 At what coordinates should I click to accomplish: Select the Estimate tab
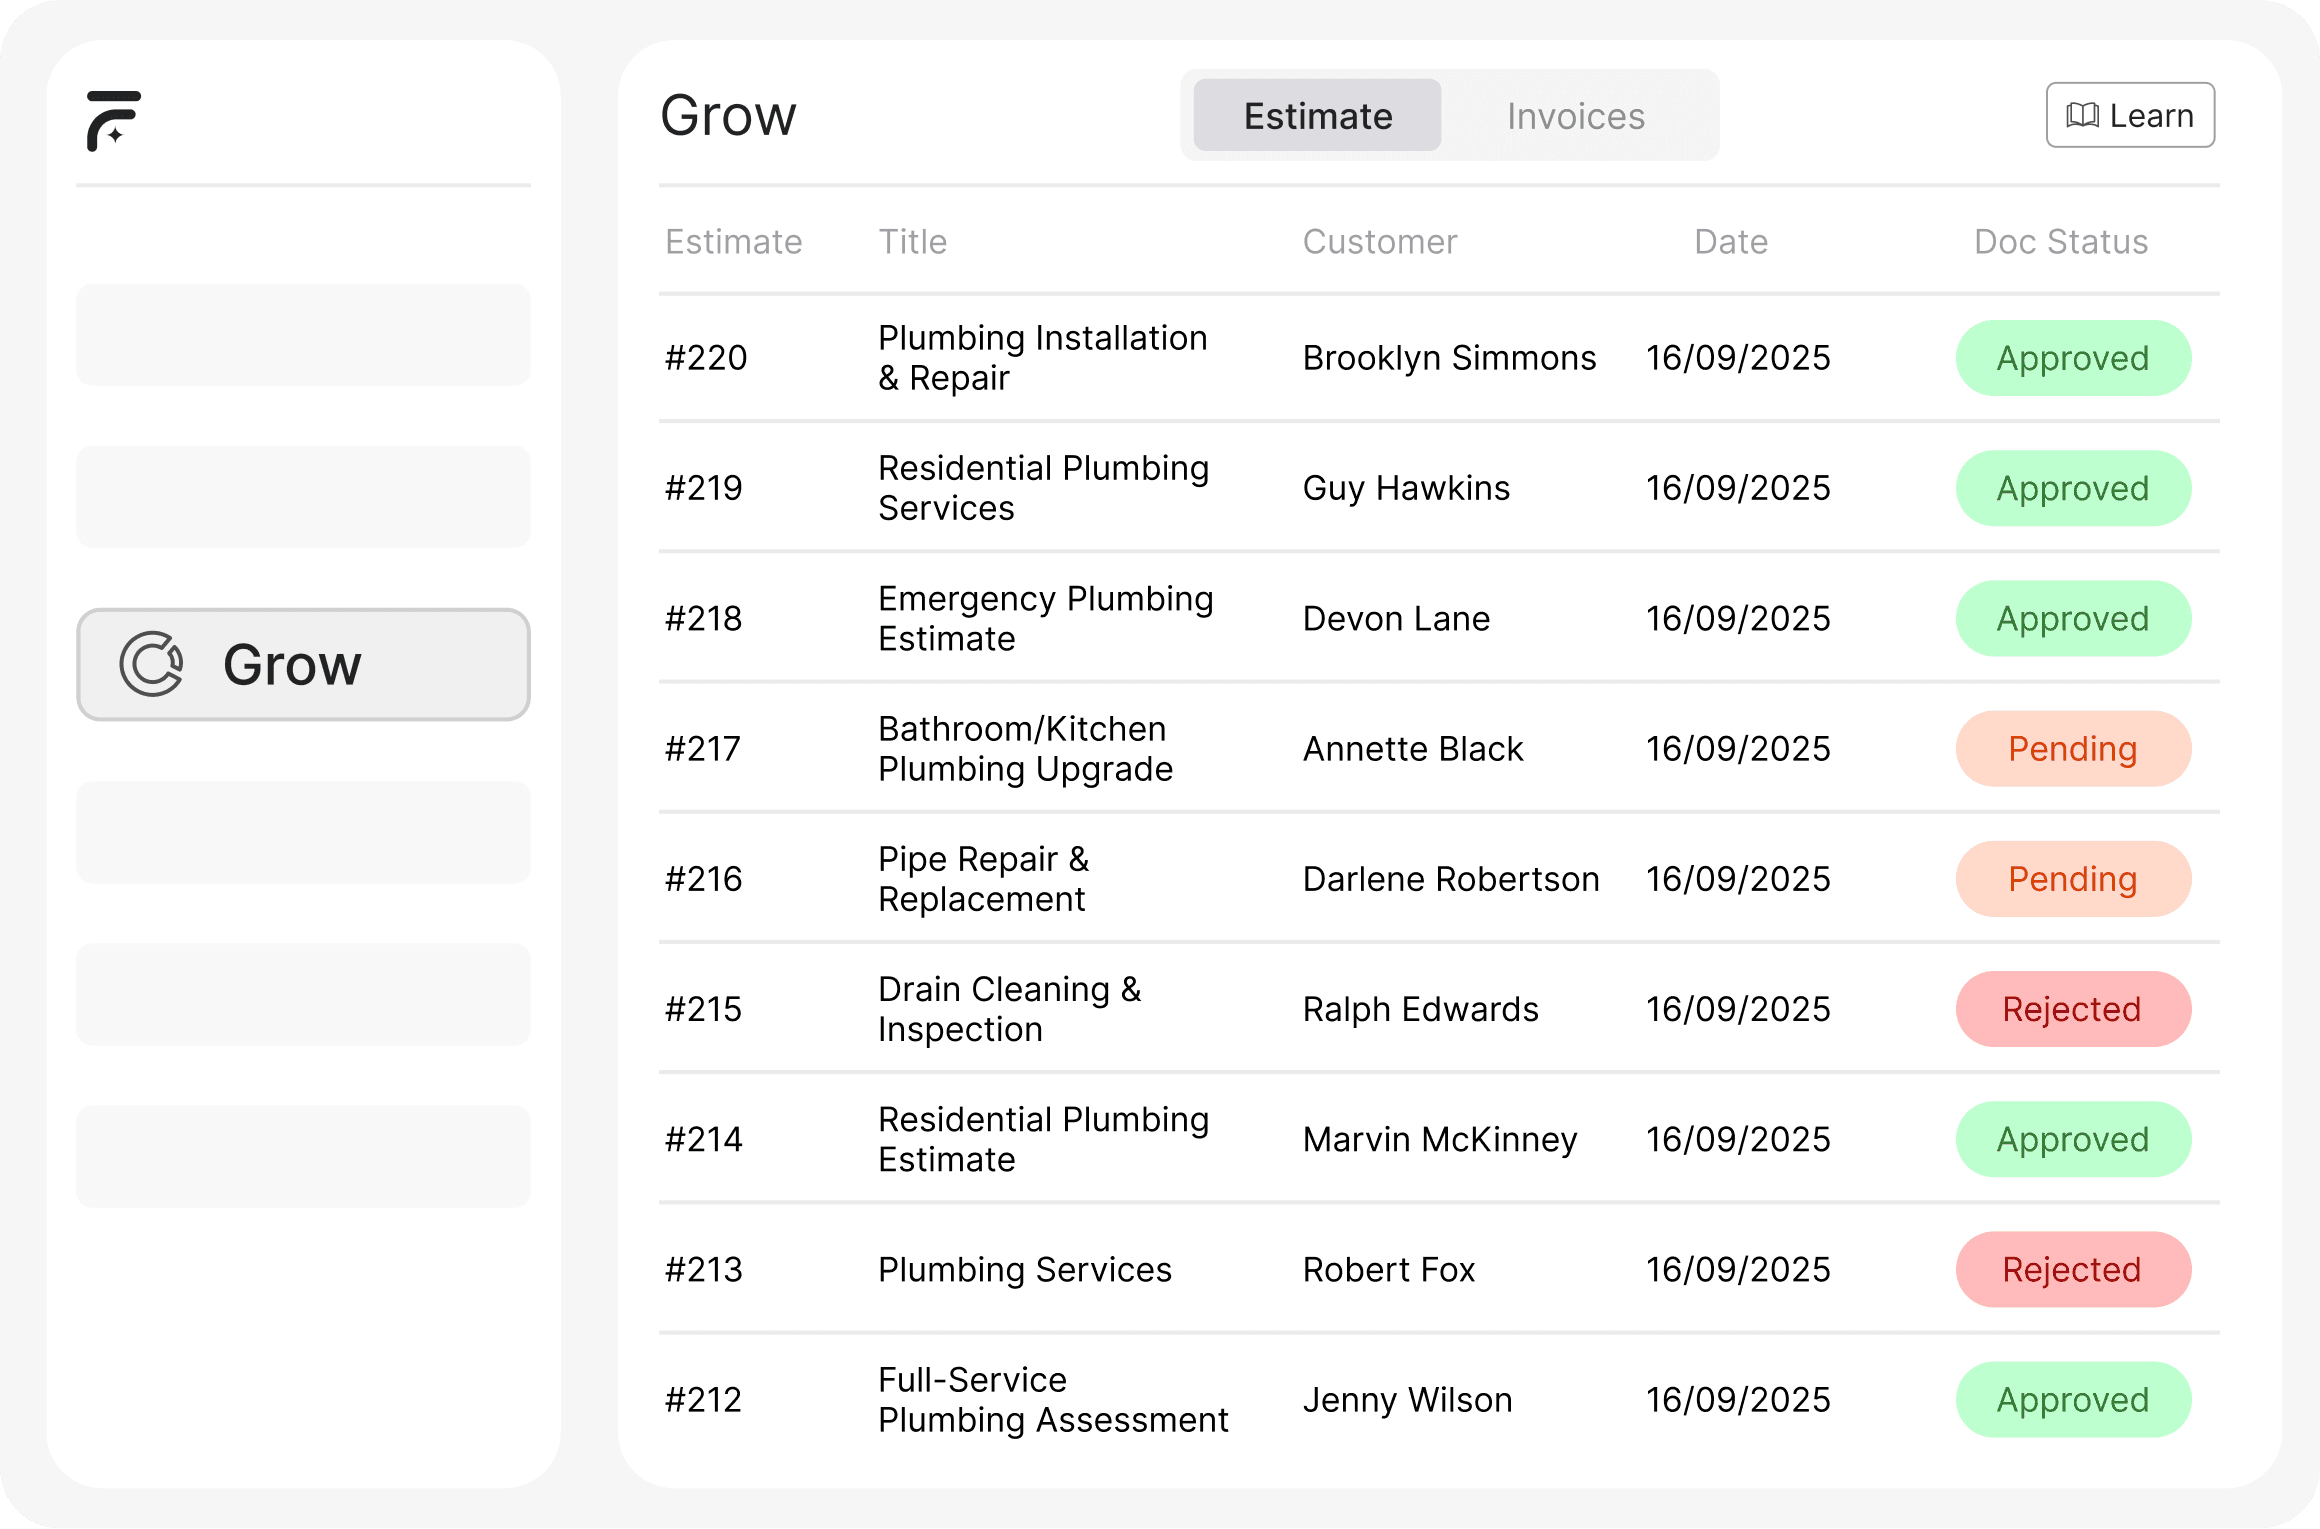point(1317,116)
